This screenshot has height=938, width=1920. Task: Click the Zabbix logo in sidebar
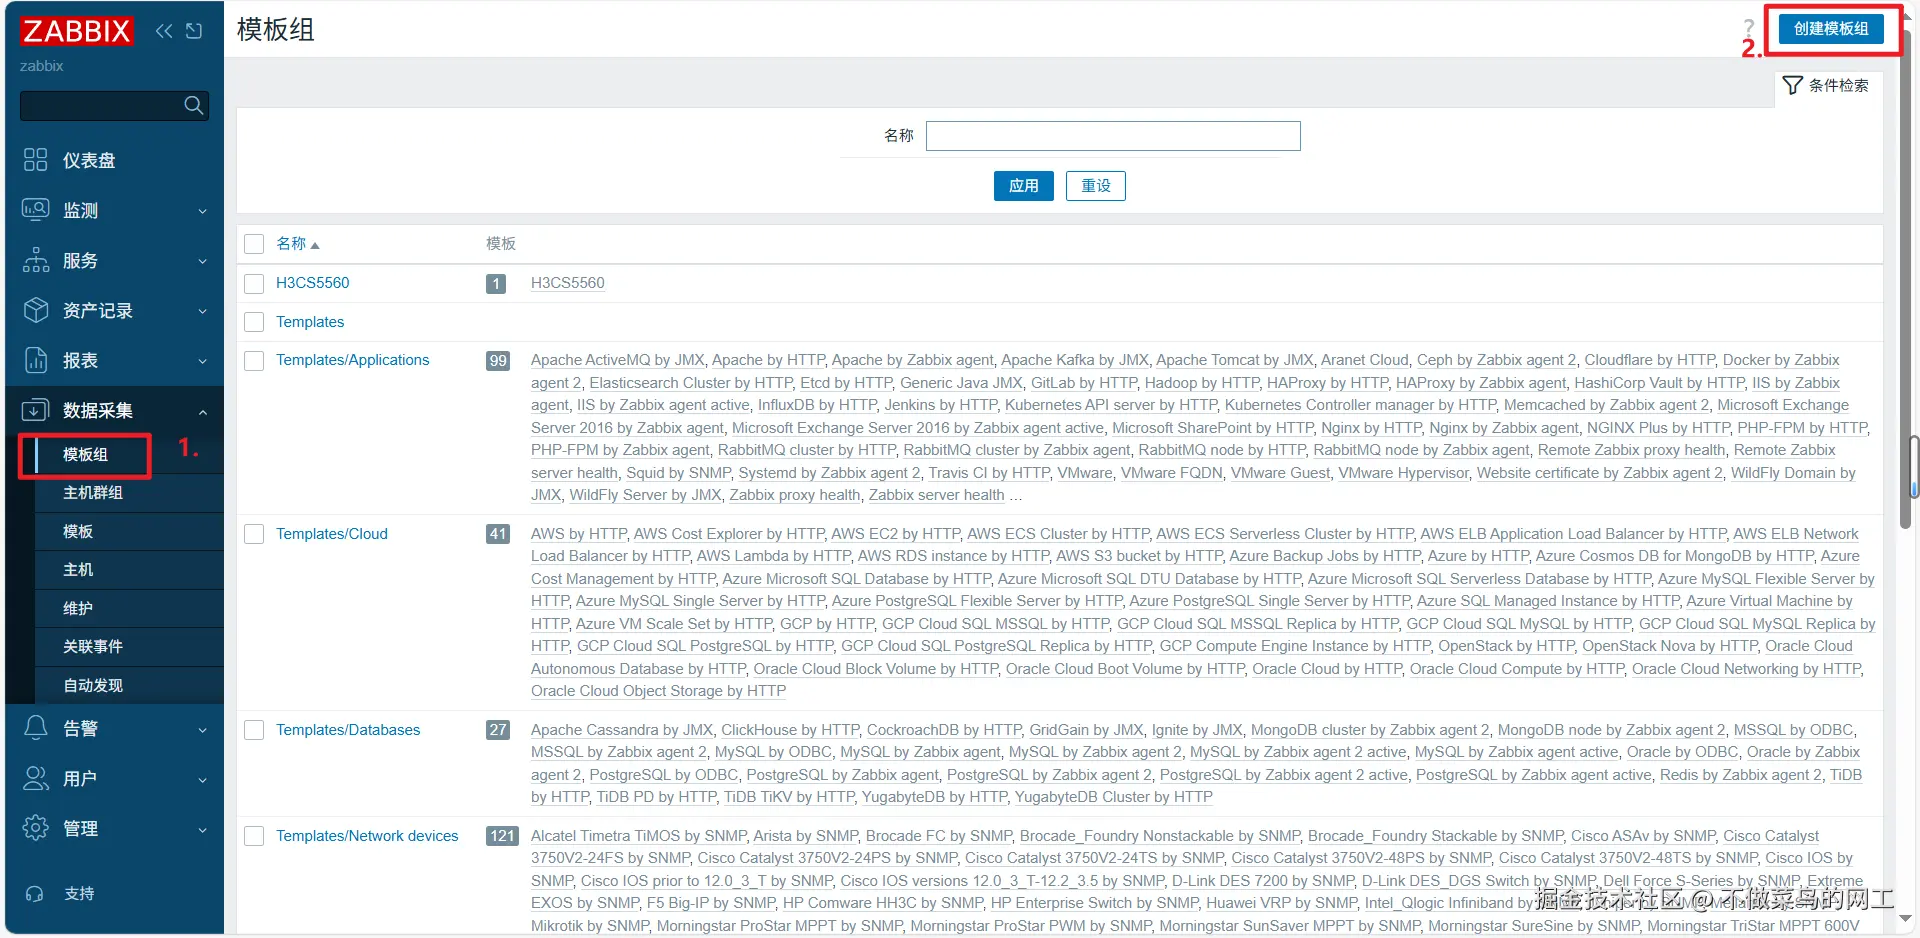click(76, 31)
